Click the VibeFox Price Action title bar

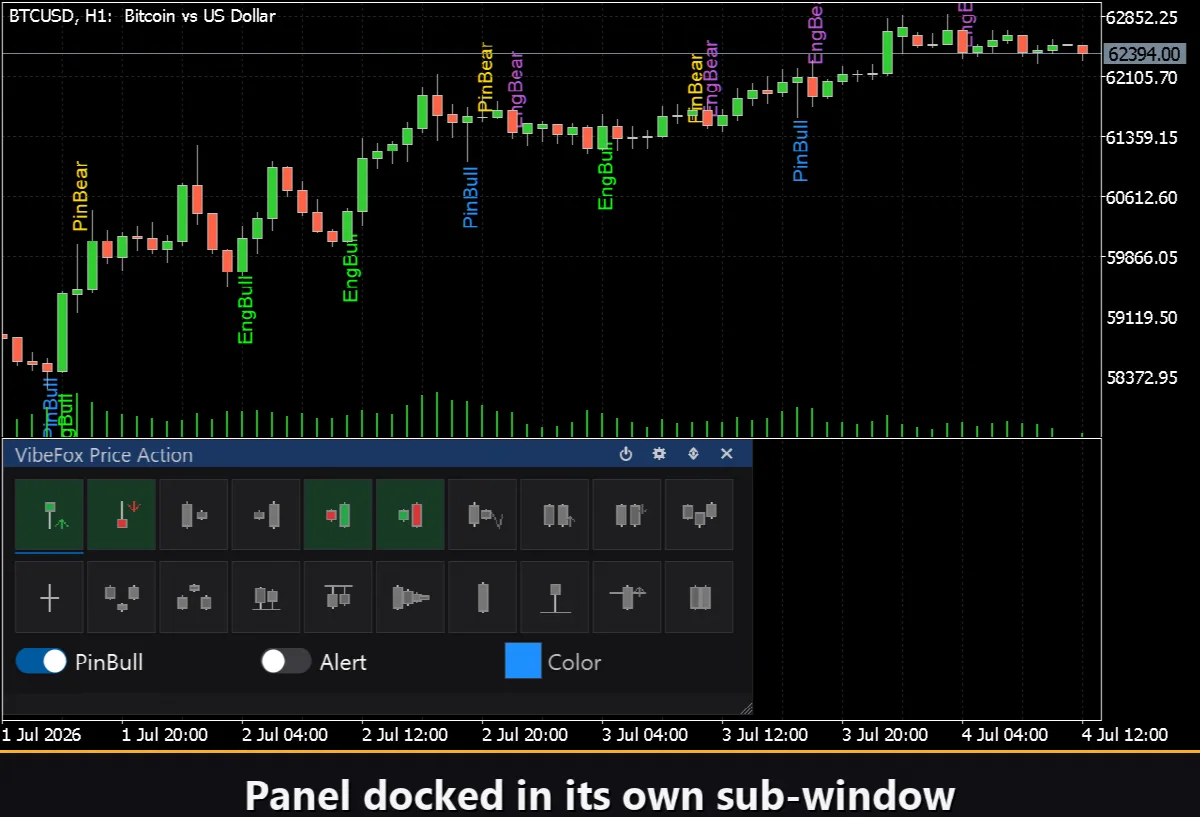(x=377, y=454)
